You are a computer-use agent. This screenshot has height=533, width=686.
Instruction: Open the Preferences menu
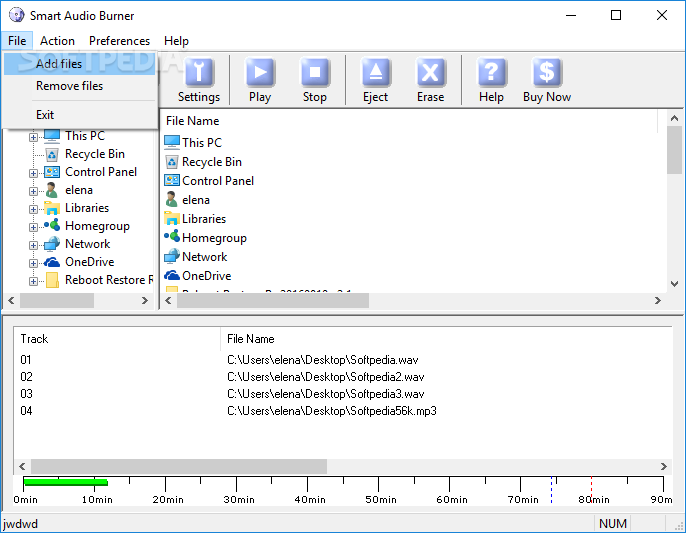(119, 41)
